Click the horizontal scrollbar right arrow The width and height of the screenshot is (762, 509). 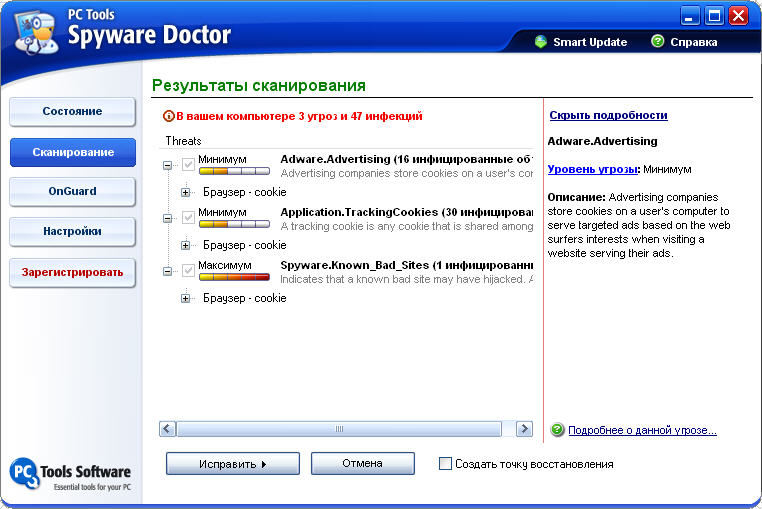[524, 429]
